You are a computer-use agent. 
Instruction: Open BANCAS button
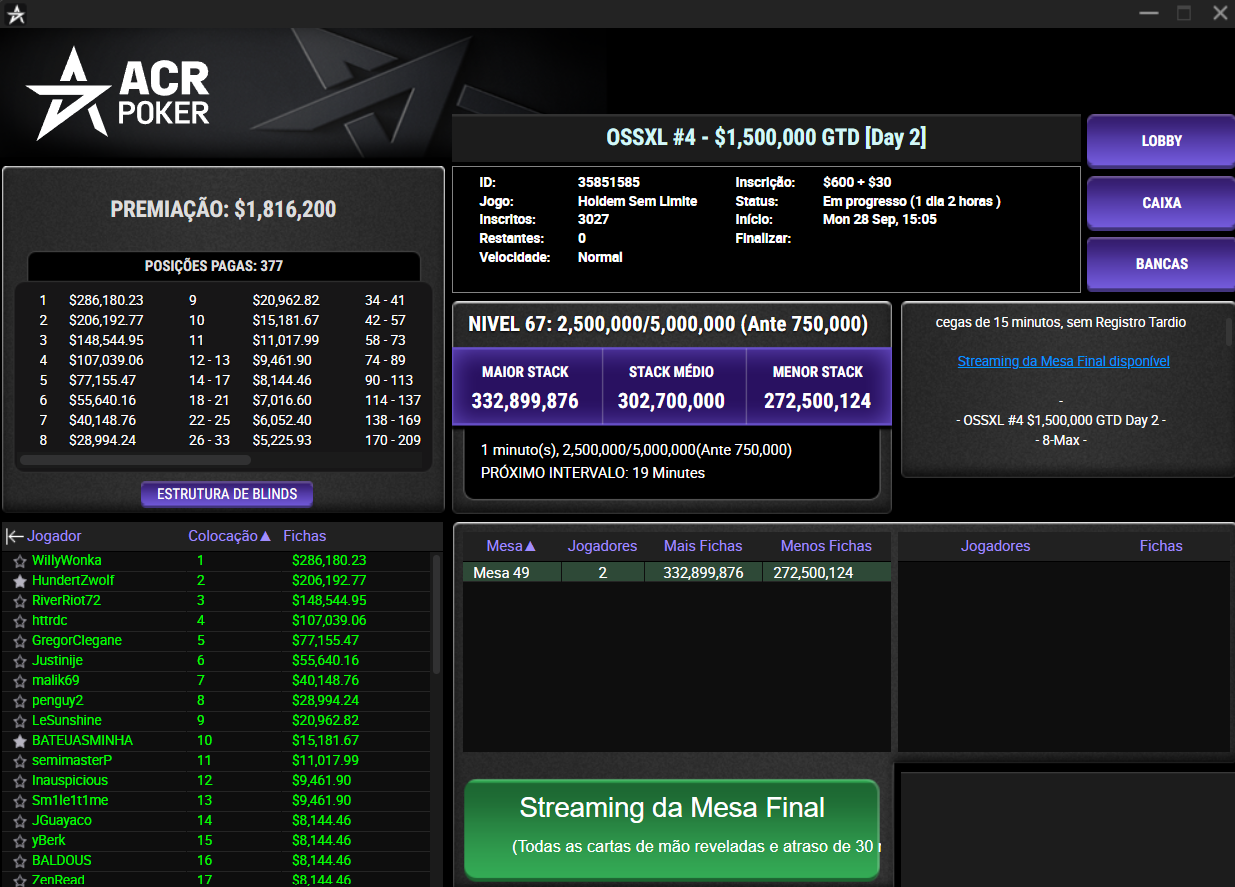pyautogui.click(x=1161, y=264)
